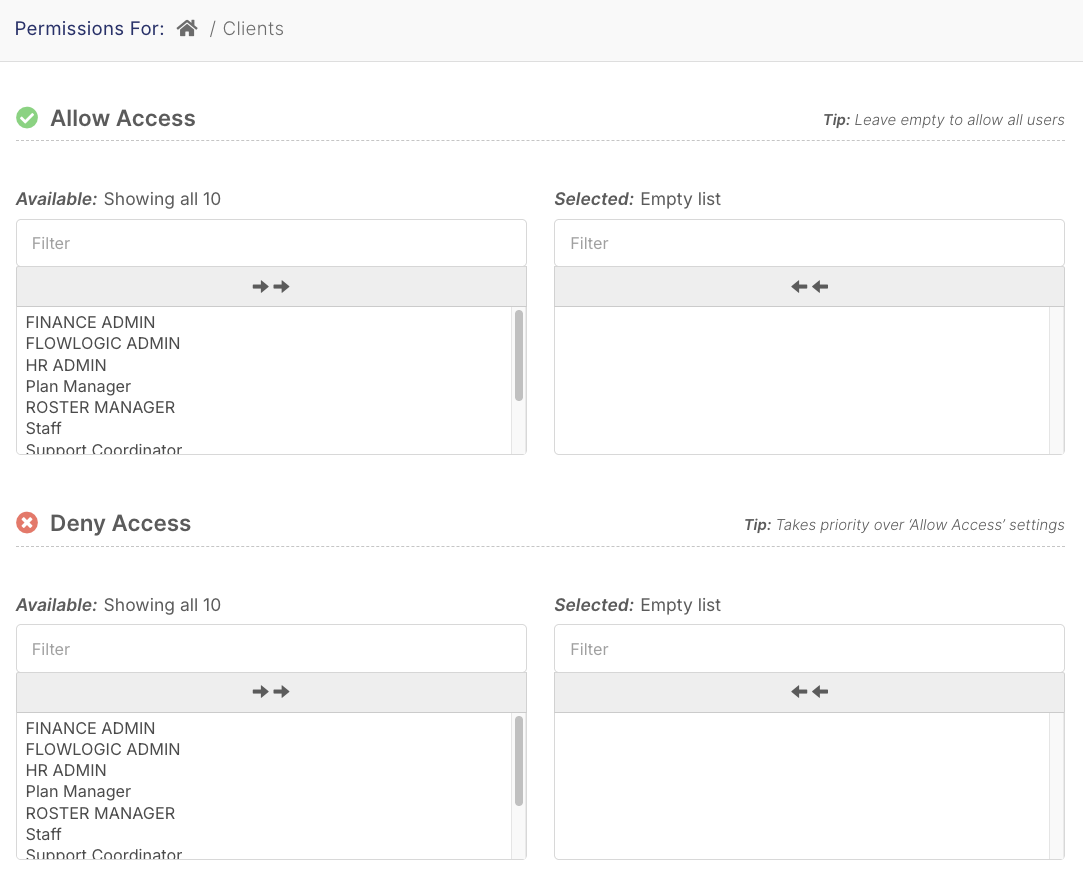Remove all roles from Allow Access selected list

click(x=809, y=287)
